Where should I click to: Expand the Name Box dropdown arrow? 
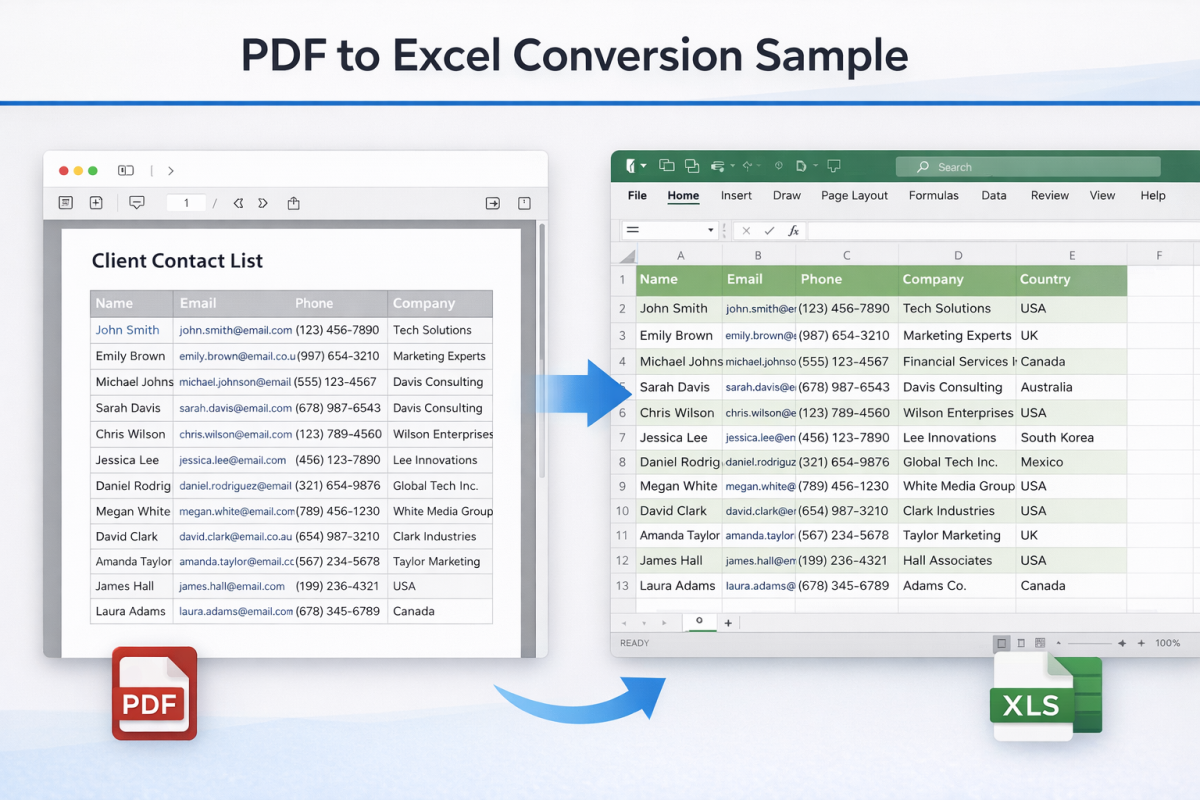click(711, 230)
